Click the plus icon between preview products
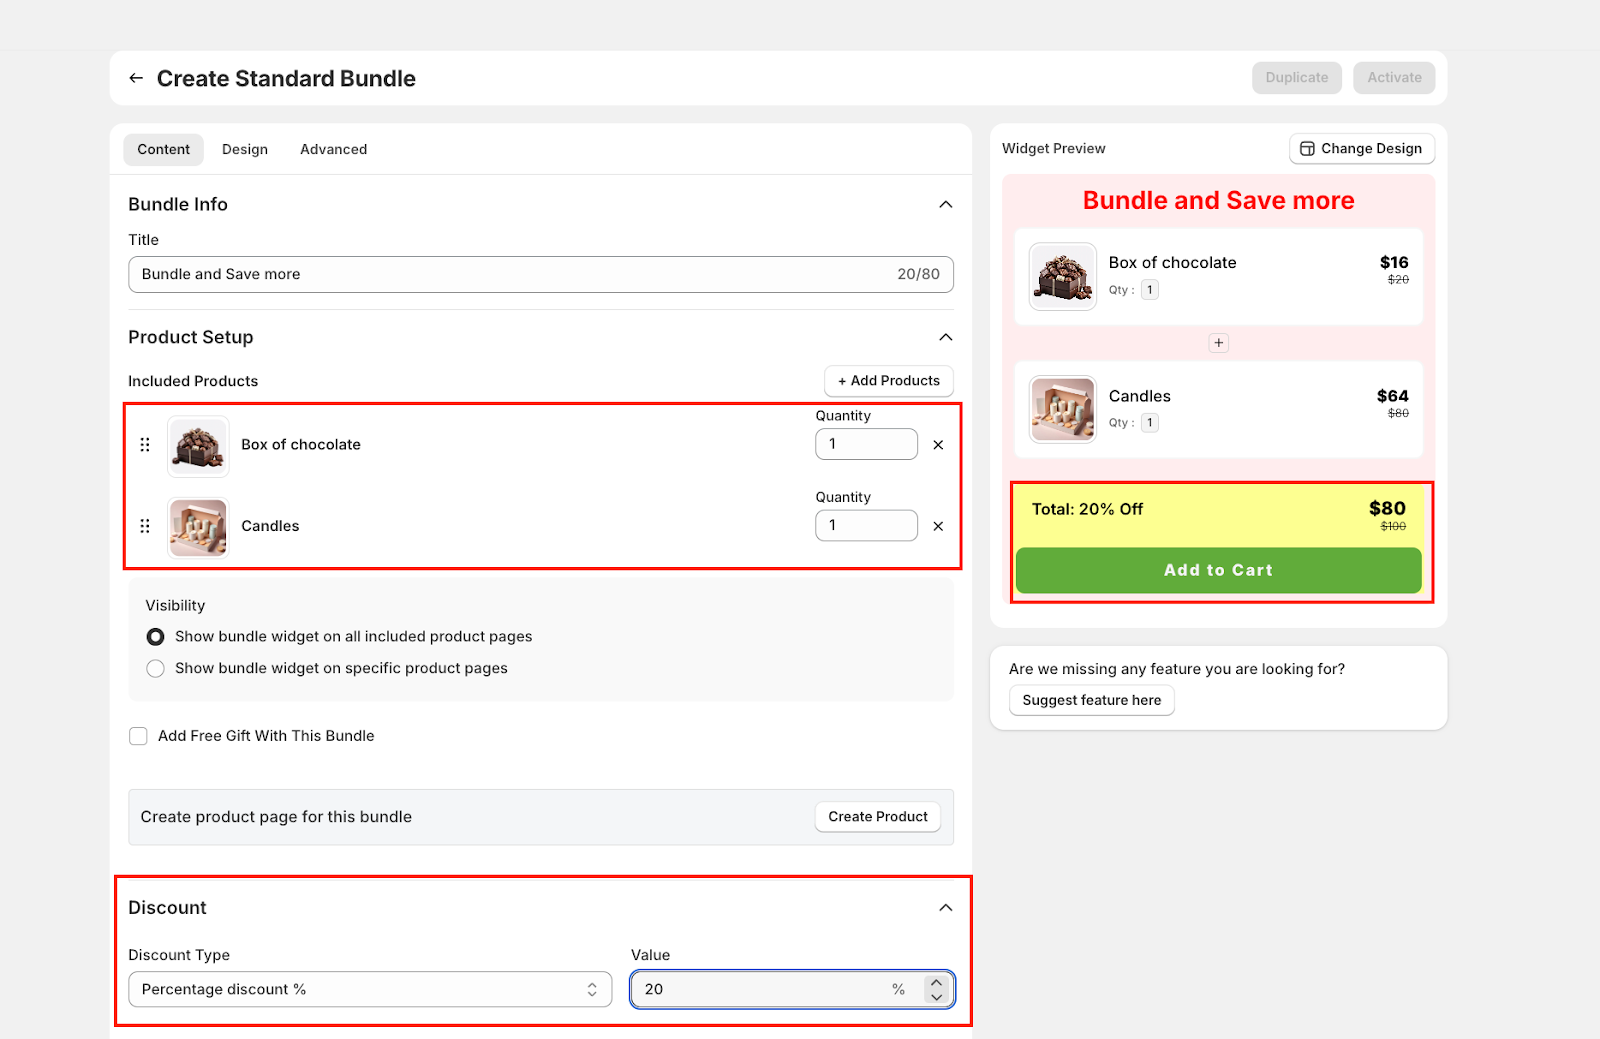Image resolution: width=1600 pixels, height=1039 pixels. click(x=1218, y=343)
